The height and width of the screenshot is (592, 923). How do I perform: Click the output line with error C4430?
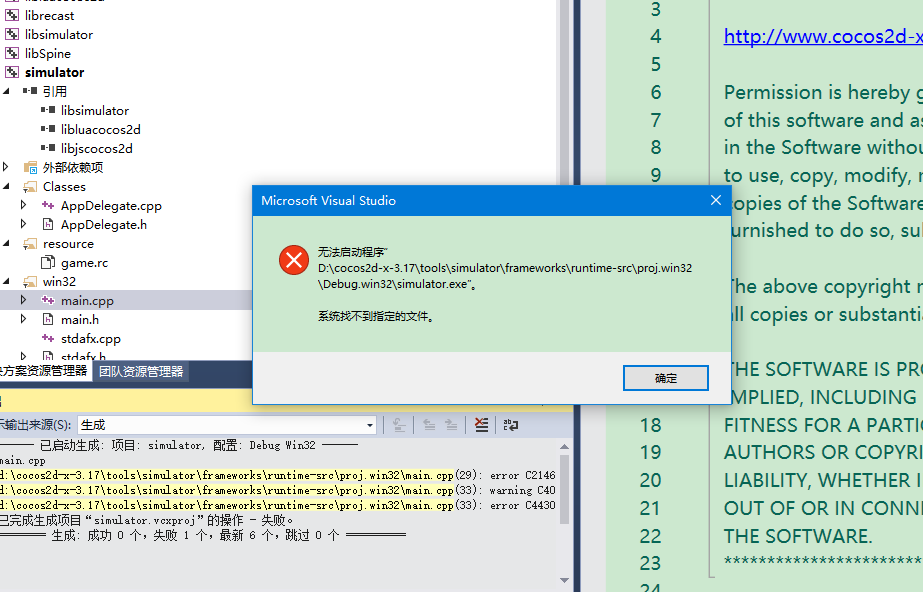278,505
